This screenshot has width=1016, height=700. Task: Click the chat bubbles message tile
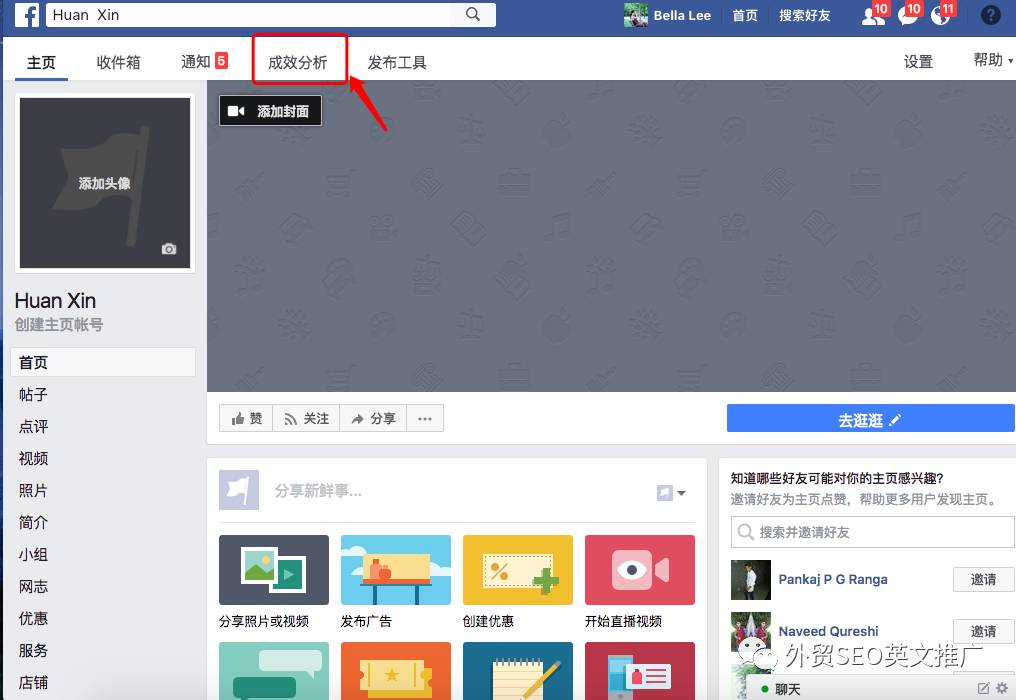(273, 671)
